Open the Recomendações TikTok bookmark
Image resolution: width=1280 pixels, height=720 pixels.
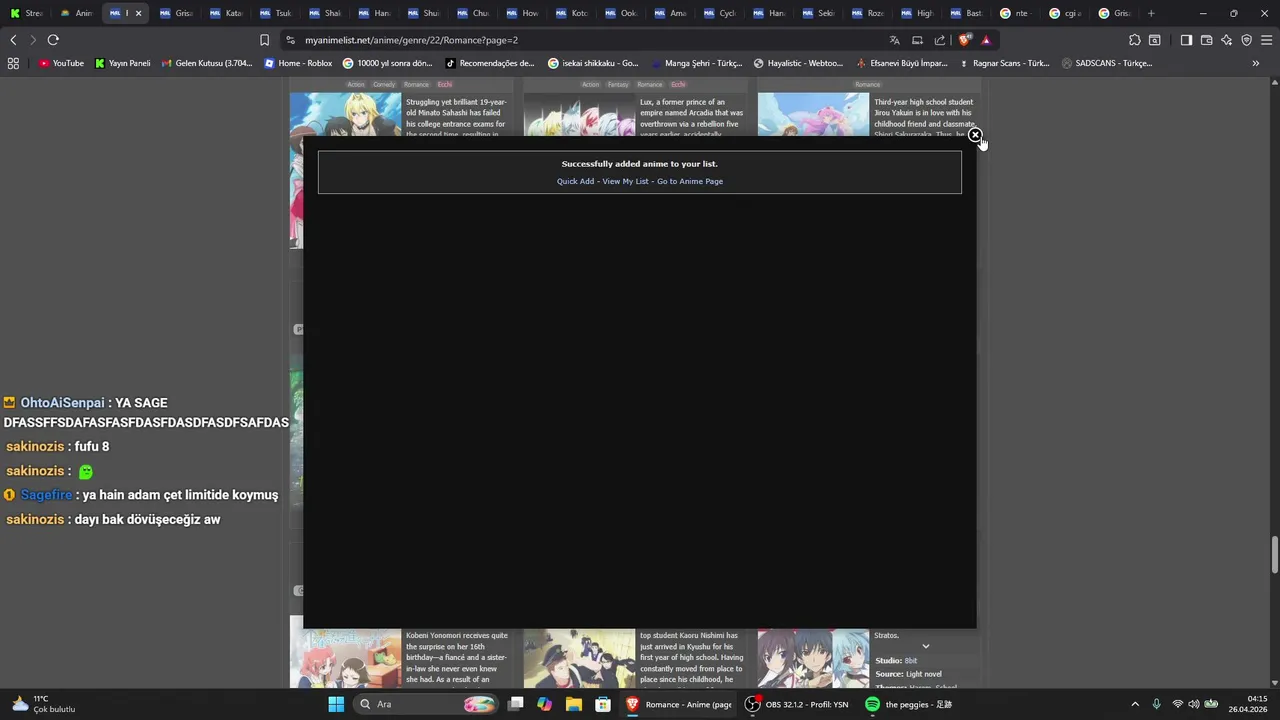point(489,63)
